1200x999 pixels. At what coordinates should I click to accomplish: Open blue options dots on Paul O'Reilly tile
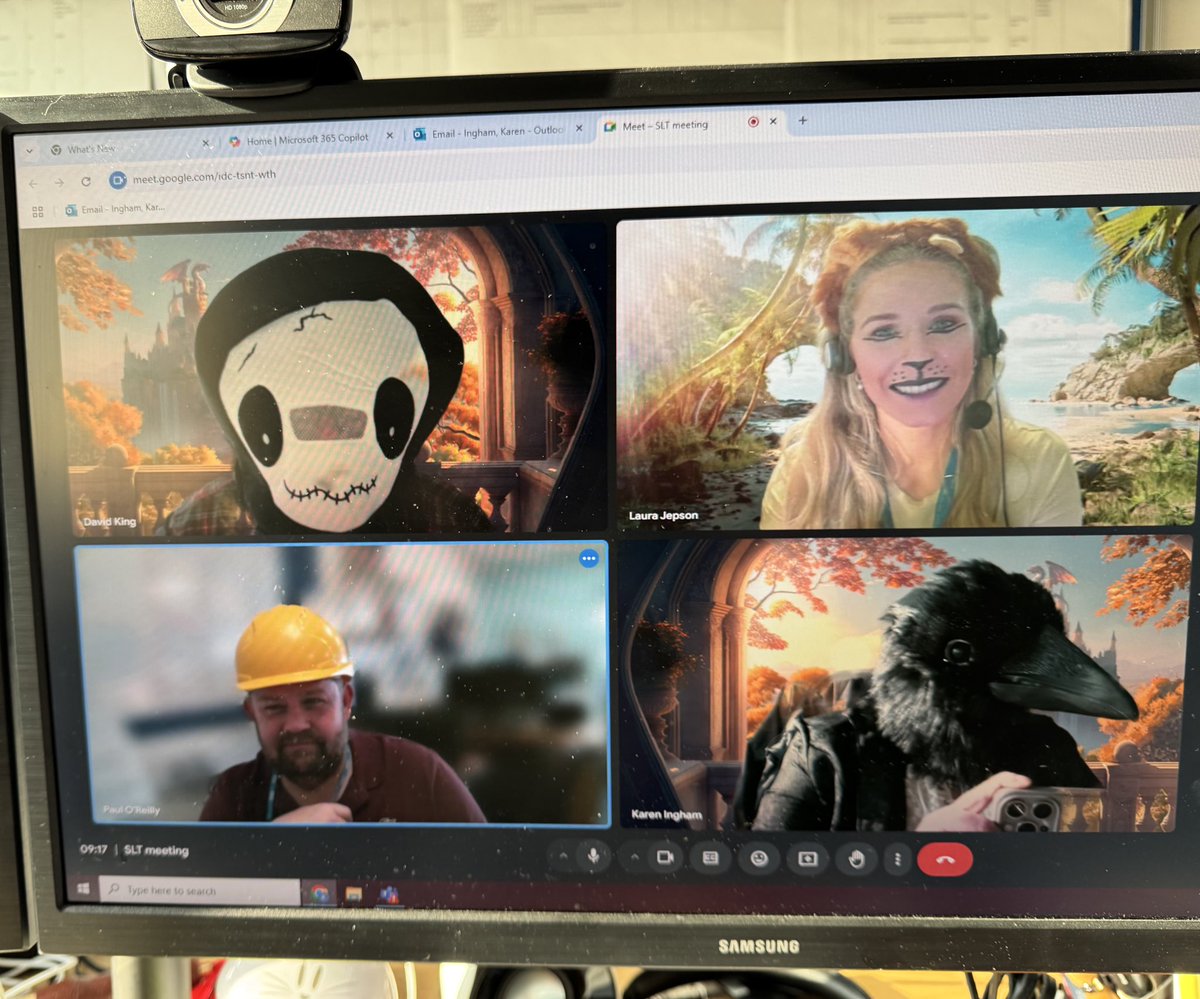(x=588, y=559)
